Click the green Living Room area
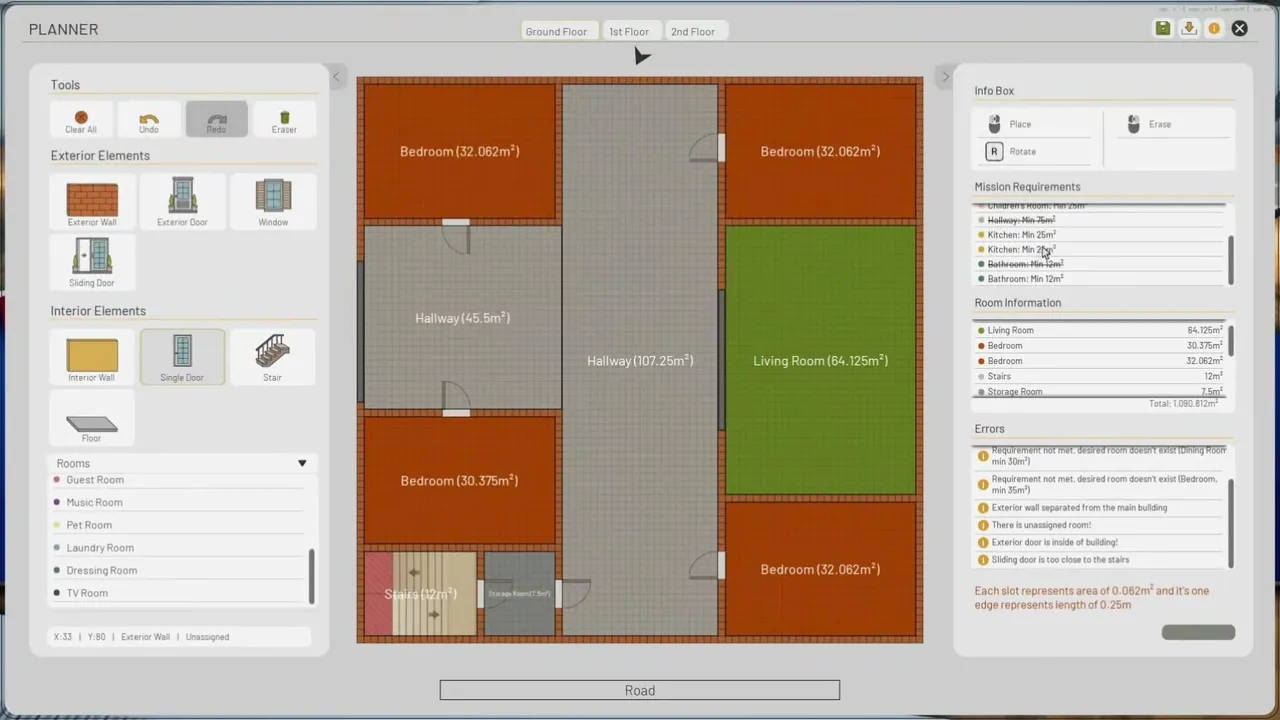 pyautogui.click(x=820, y=360)
